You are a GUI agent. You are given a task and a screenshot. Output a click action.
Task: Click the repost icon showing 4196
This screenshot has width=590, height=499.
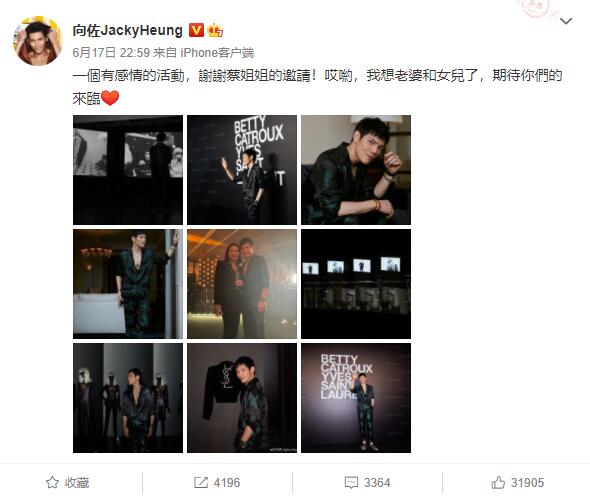tap(201, 482)
